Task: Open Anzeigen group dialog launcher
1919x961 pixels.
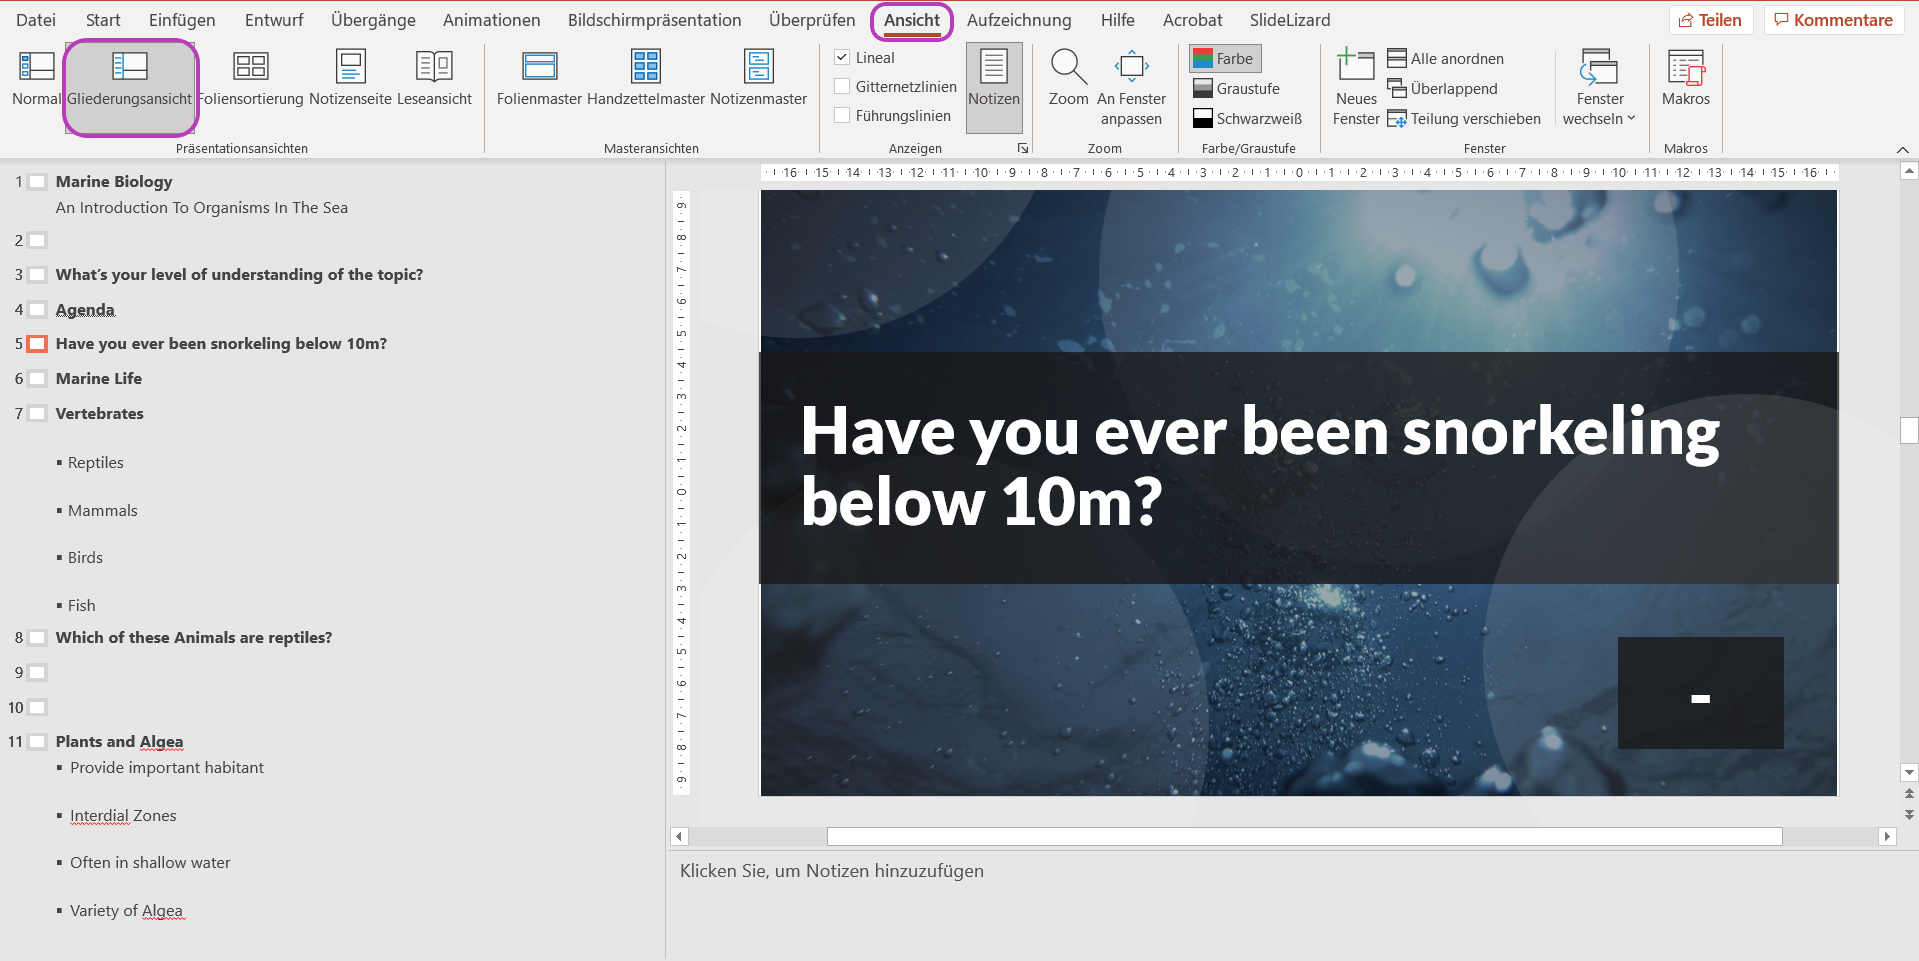Action: pyautogui.click(x=1023, y=148)
